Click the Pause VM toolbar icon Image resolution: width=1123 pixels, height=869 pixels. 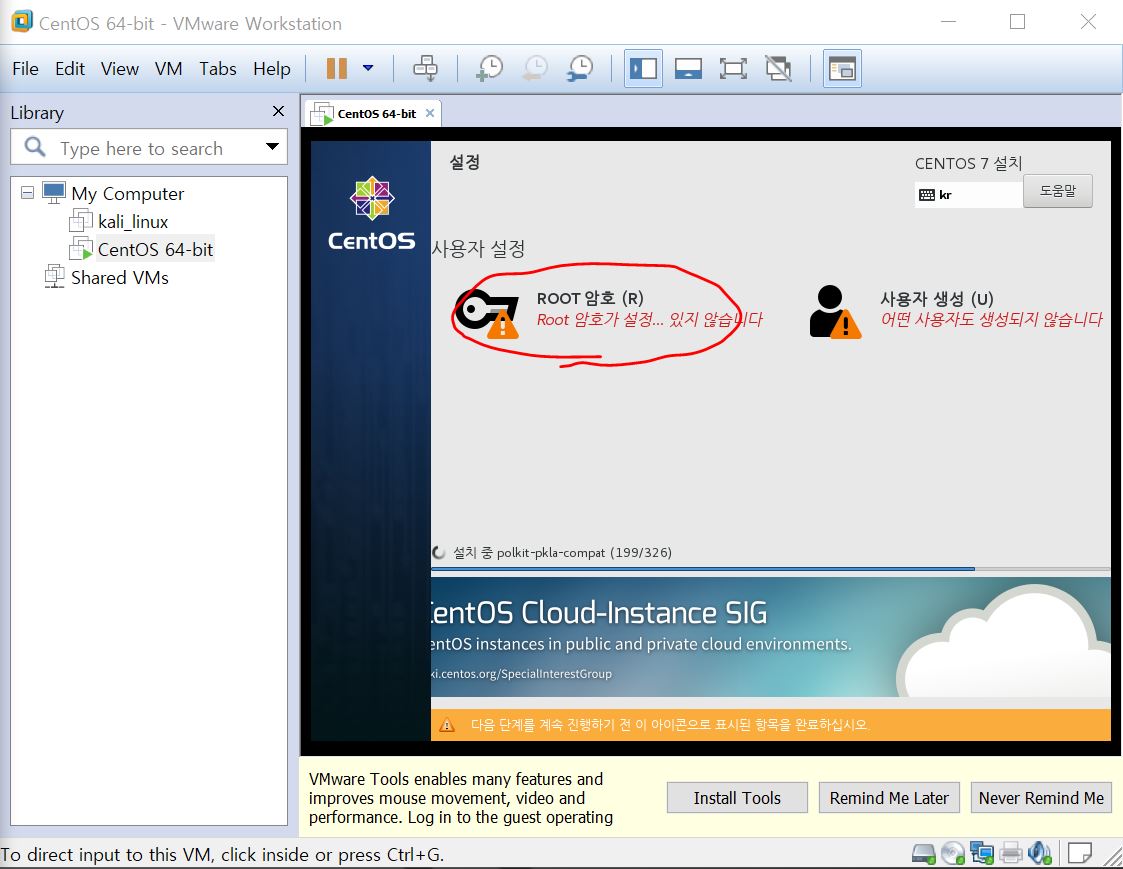337,69
